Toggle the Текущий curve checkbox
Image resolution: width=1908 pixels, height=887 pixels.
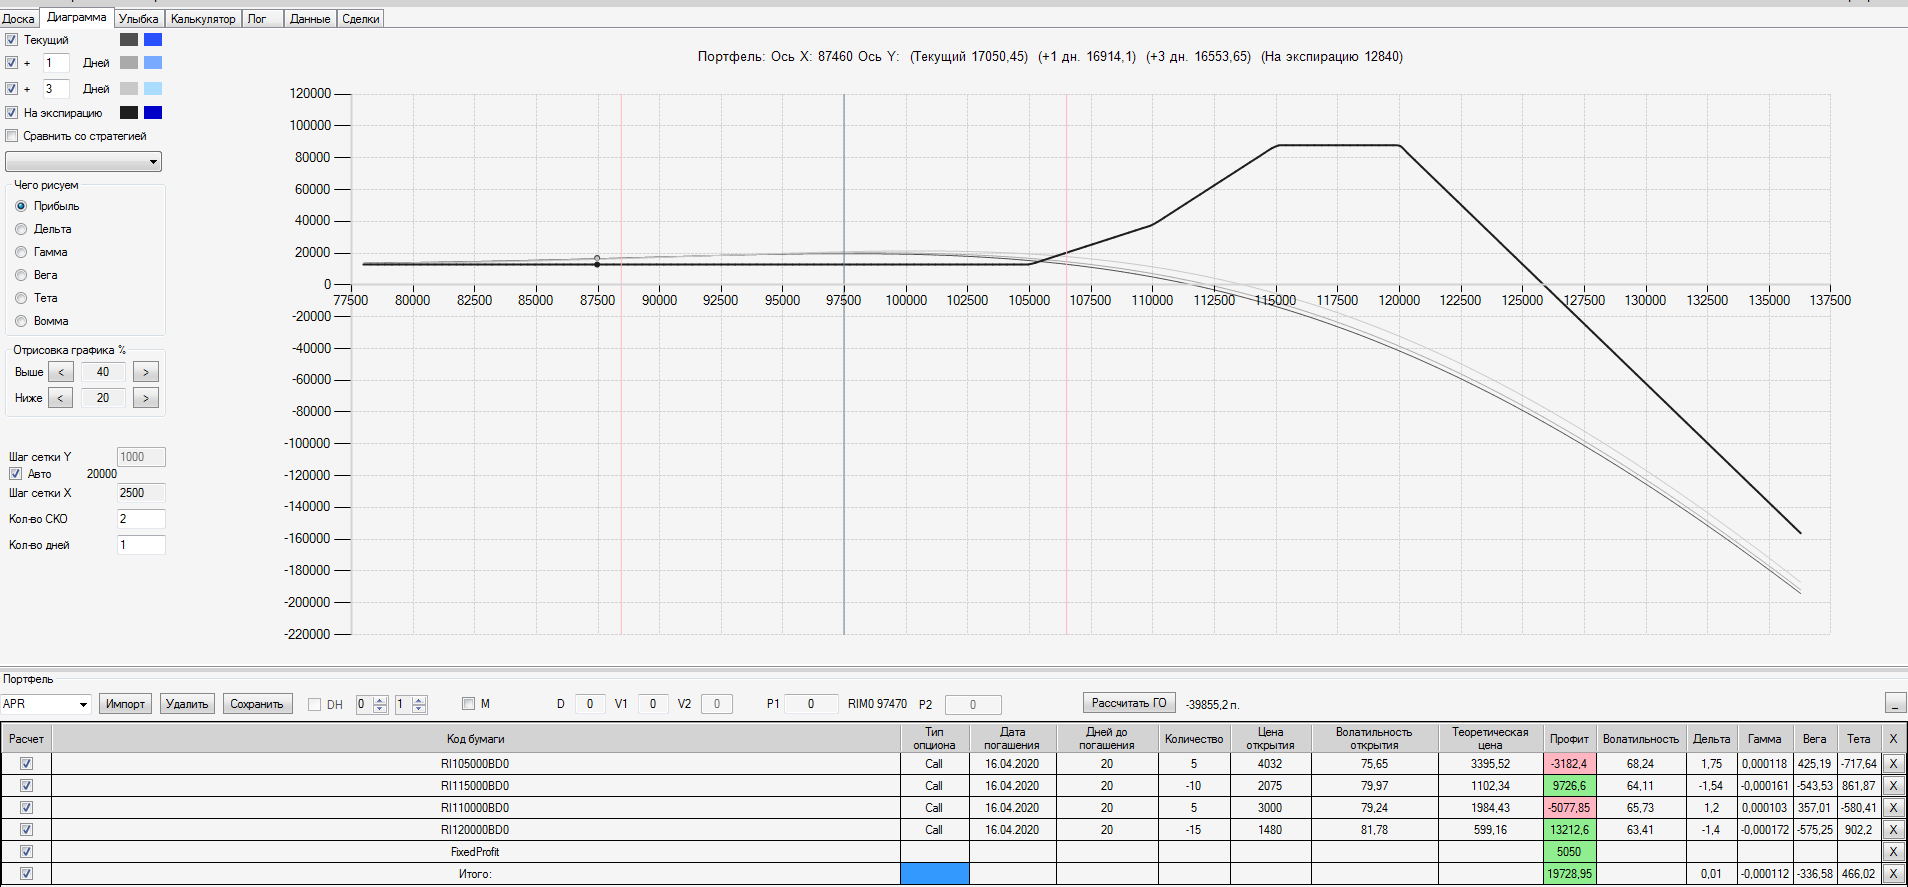tap(12, 40)
